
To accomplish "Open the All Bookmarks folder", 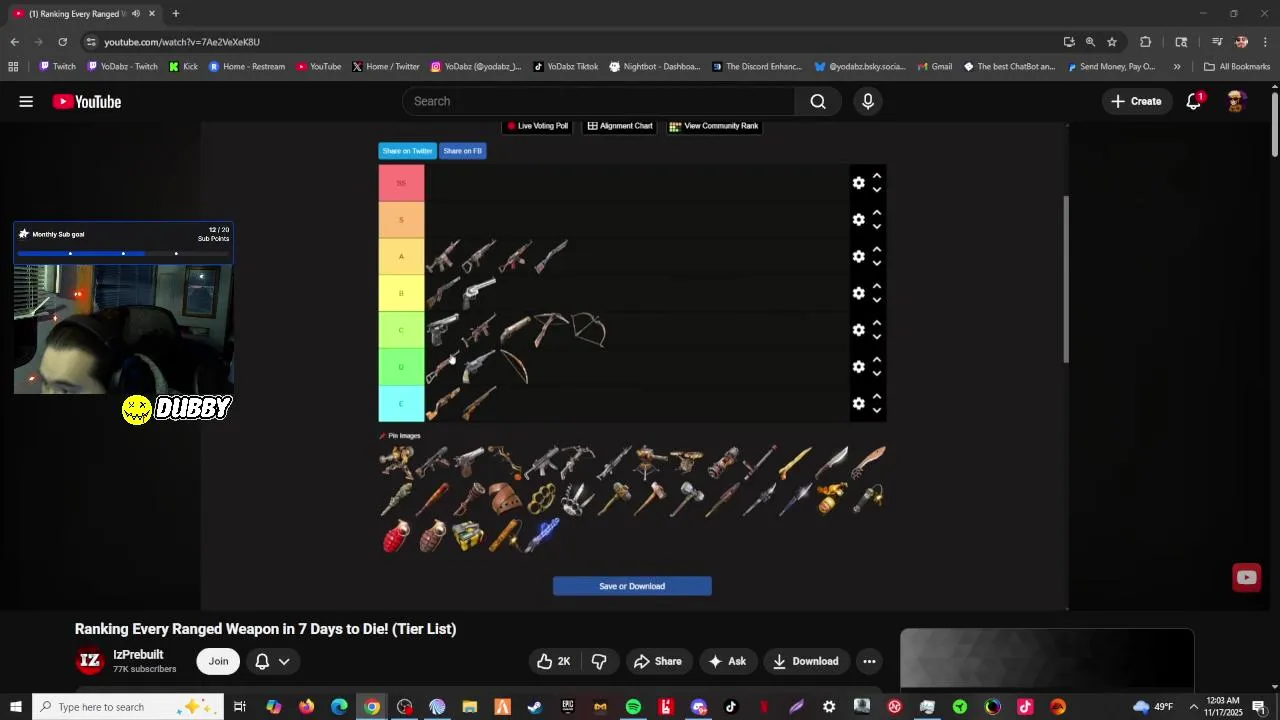I will point(1237,67).
